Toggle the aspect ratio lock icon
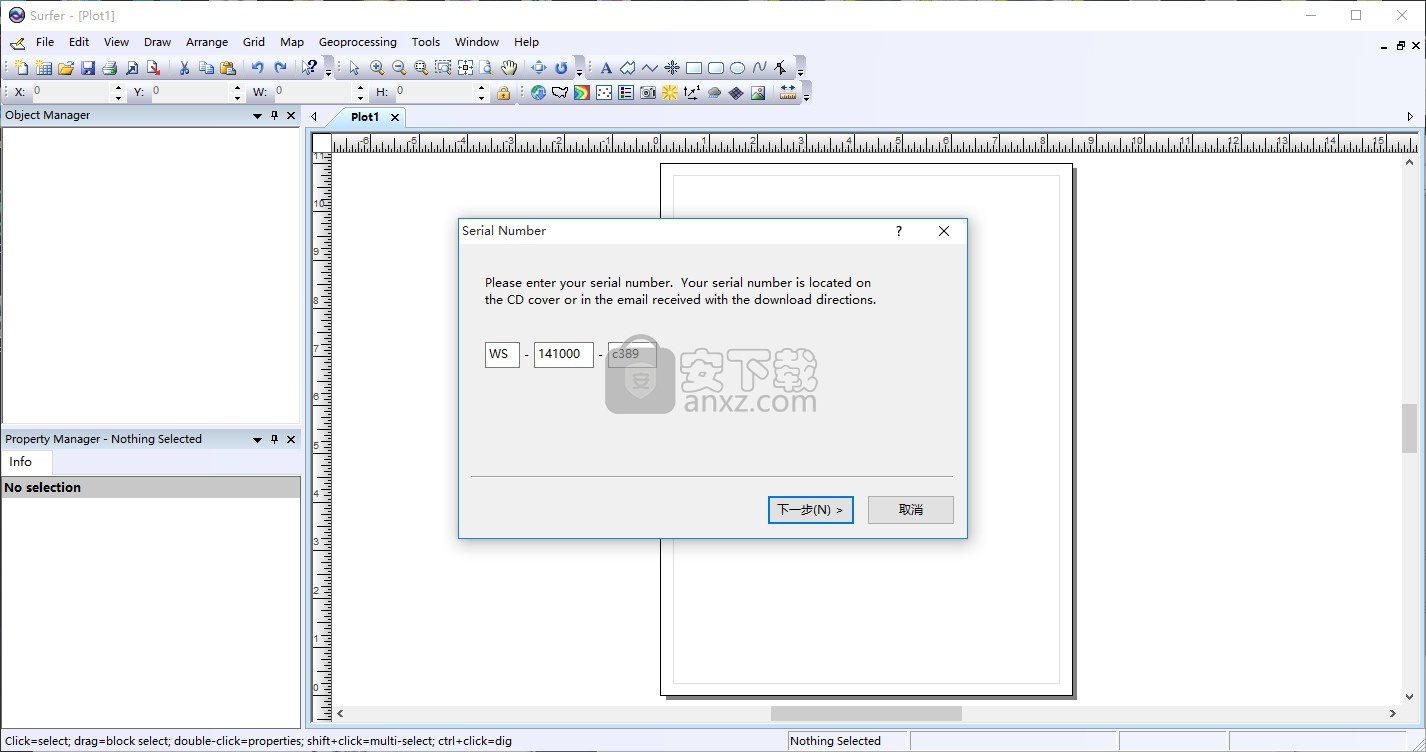Viewport: 1426px width, 752px height. [503, 93]
